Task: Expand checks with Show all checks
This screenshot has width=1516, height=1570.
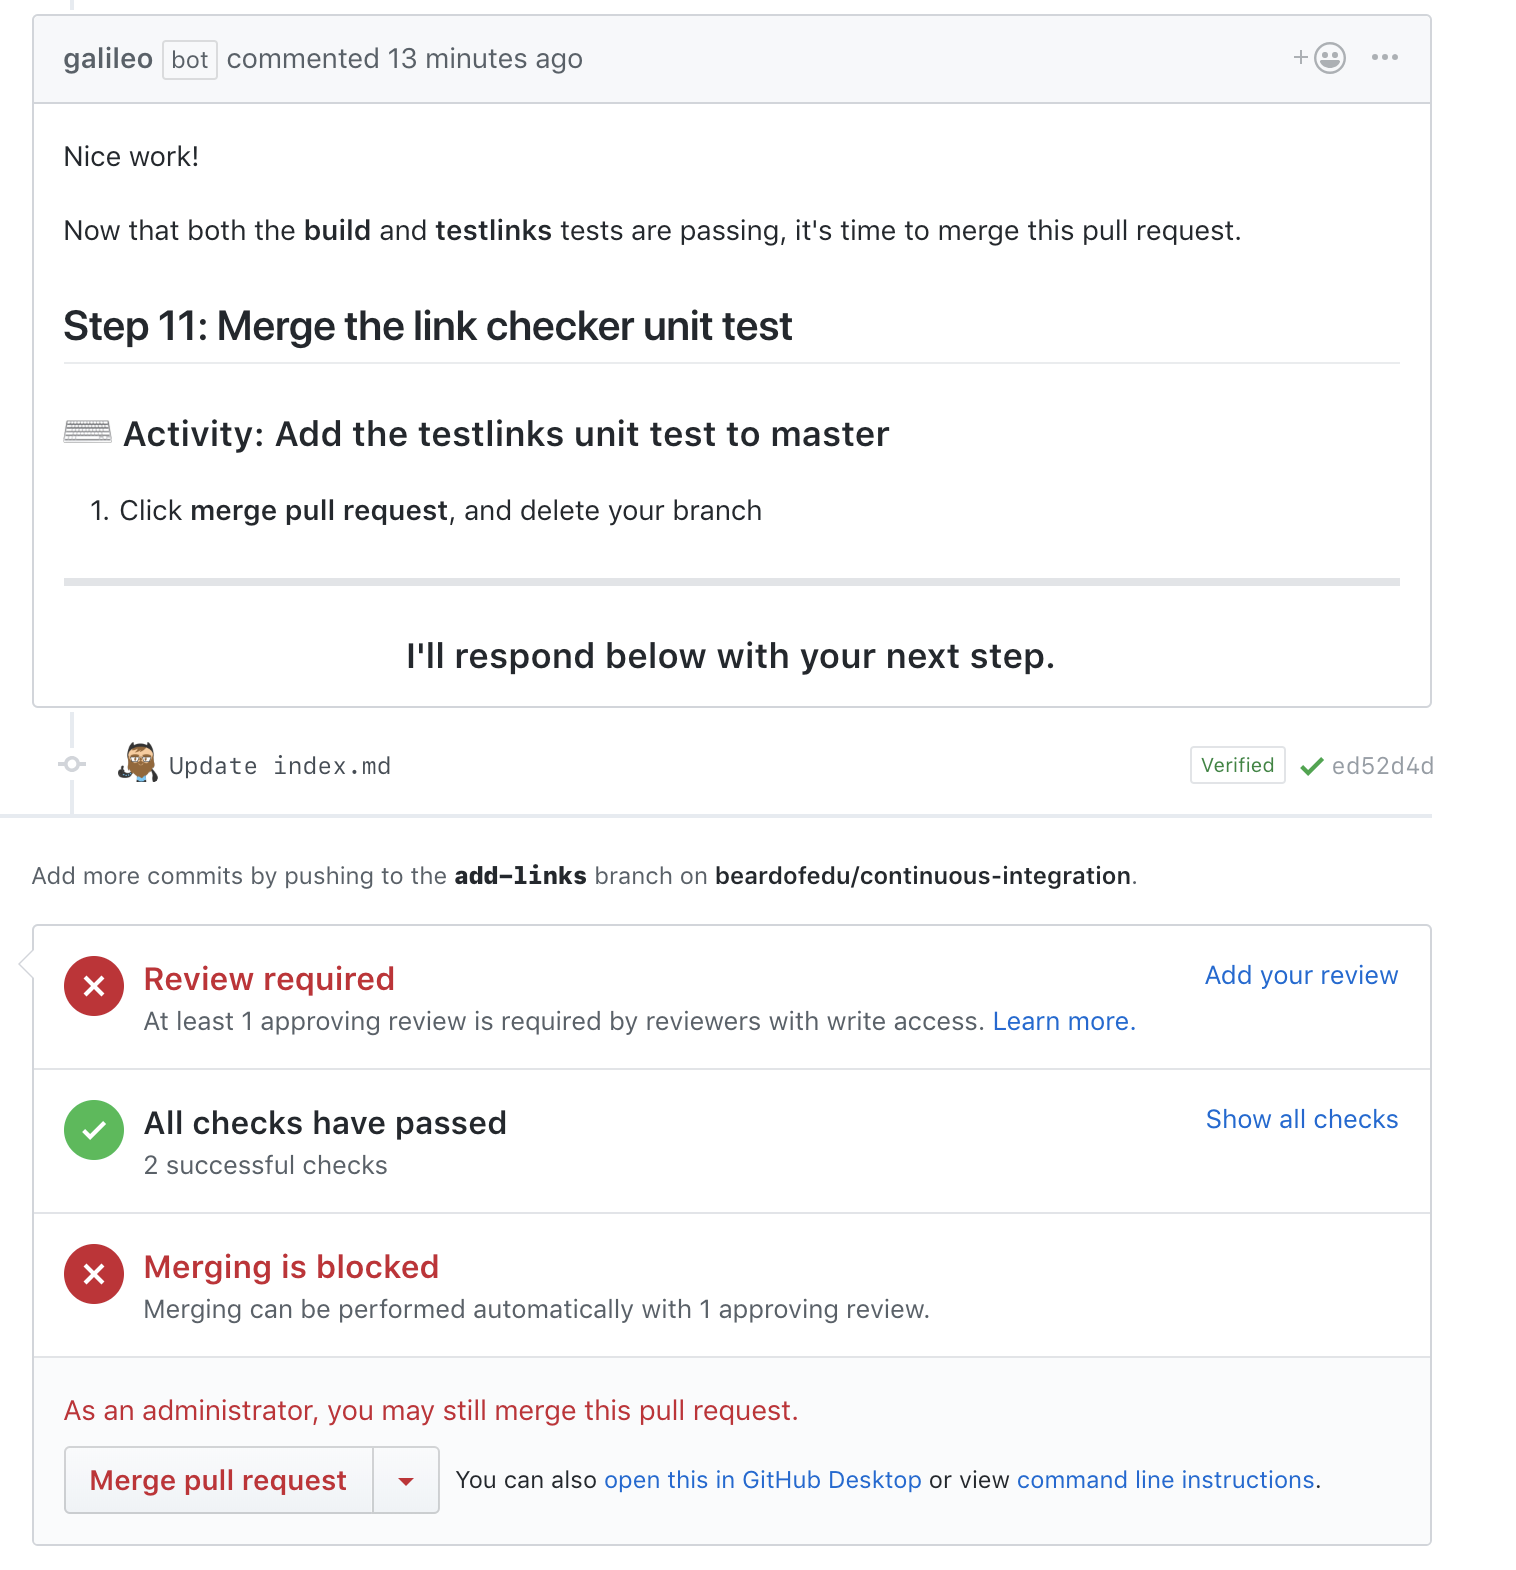Action: 1301,1119
